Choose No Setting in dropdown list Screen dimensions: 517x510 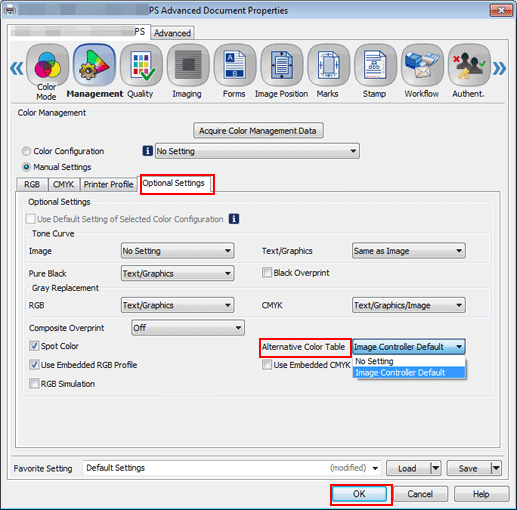pos(409,361)
